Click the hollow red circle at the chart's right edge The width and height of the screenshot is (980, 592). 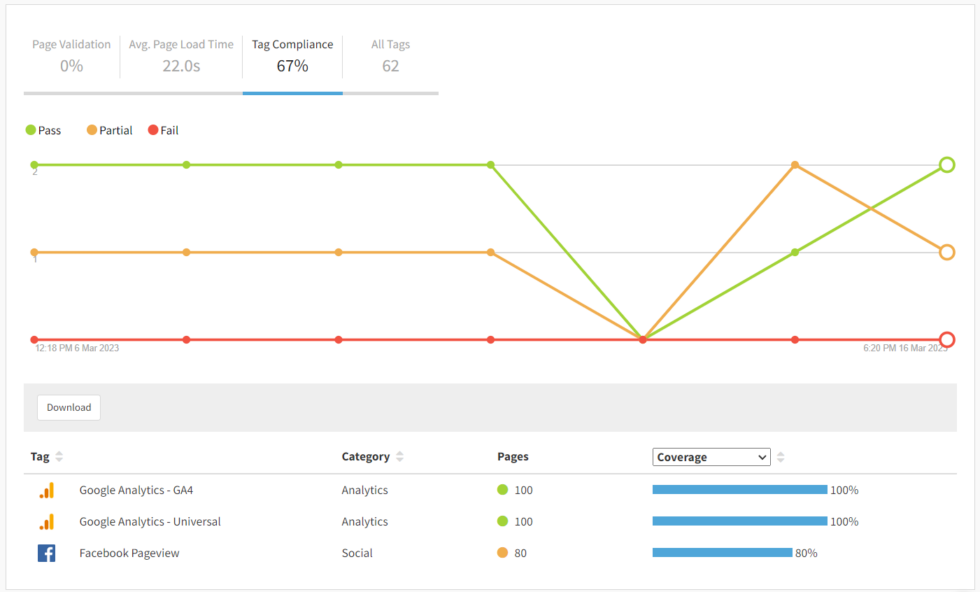(947, 338)
